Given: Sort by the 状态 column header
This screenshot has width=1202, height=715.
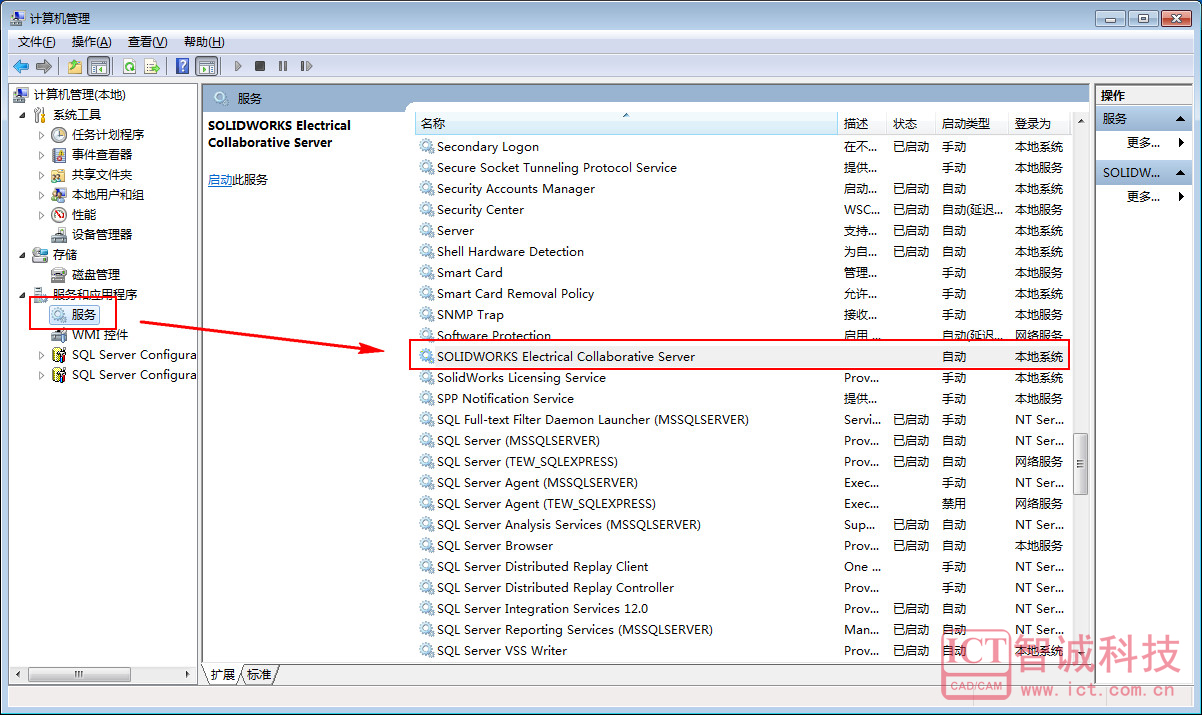Looking at the screenshot, I should pos(912,123).
